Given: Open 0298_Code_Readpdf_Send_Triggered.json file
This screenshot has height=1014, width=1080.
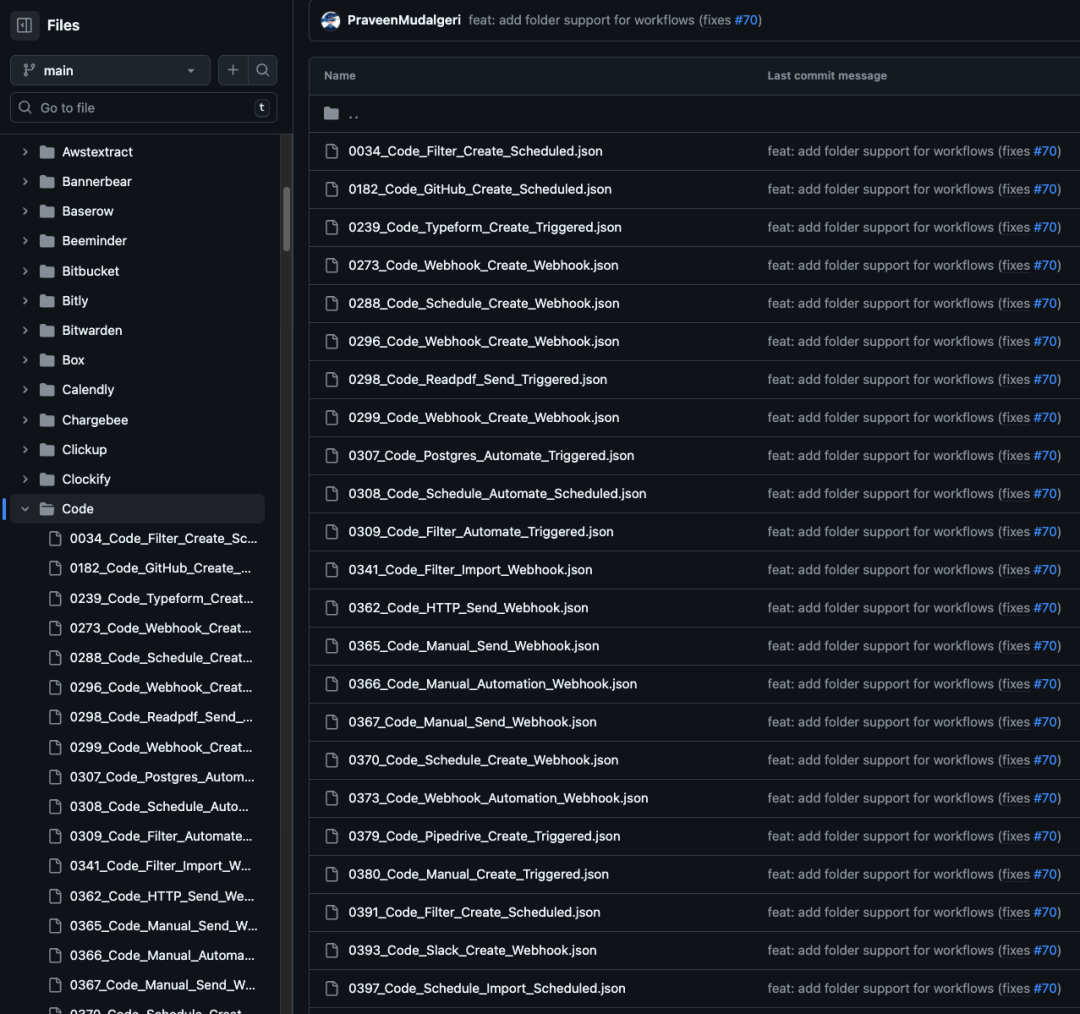Looking at the screenshot, I should click(478, 379).
